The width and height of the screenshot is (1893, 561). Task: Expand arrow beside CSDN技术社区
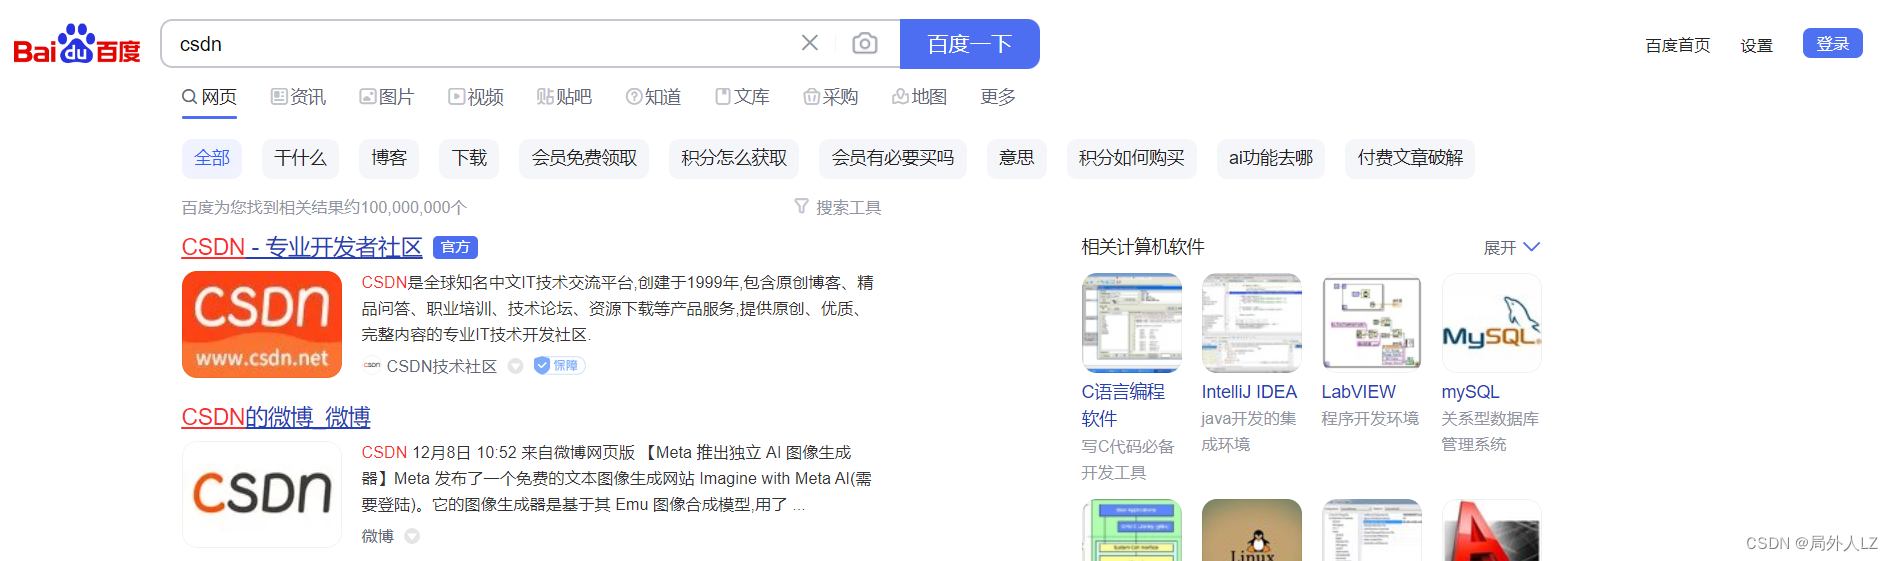516,366
